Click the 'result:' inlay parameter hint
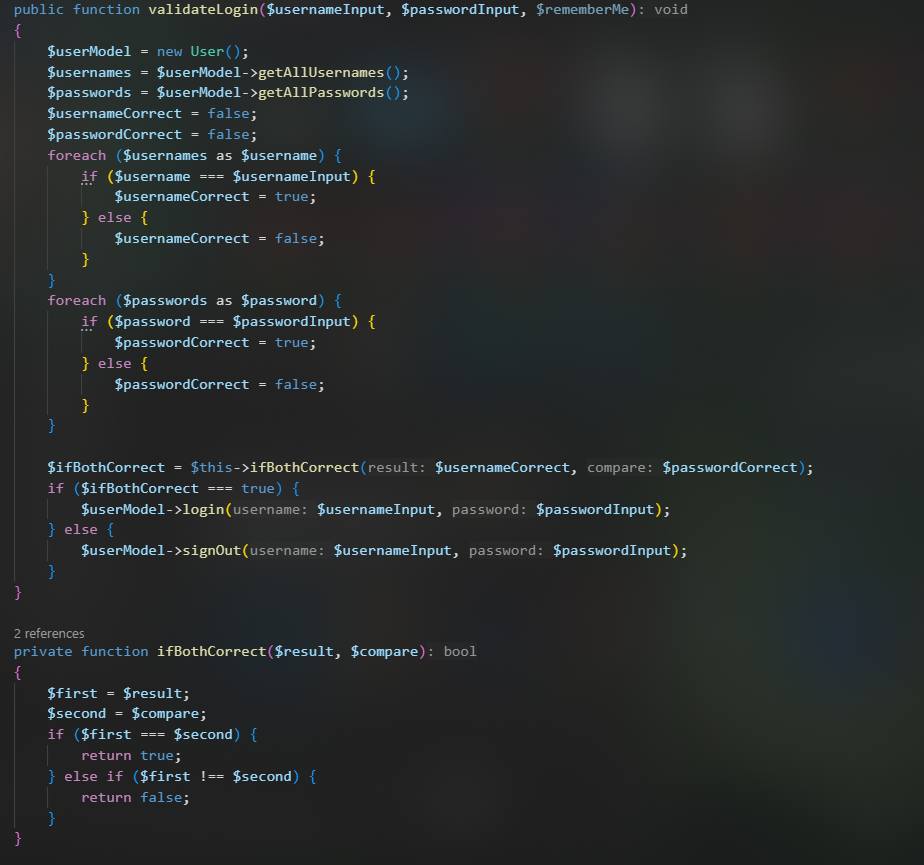This screenshot has height=865, width=924. pos(397,468)
